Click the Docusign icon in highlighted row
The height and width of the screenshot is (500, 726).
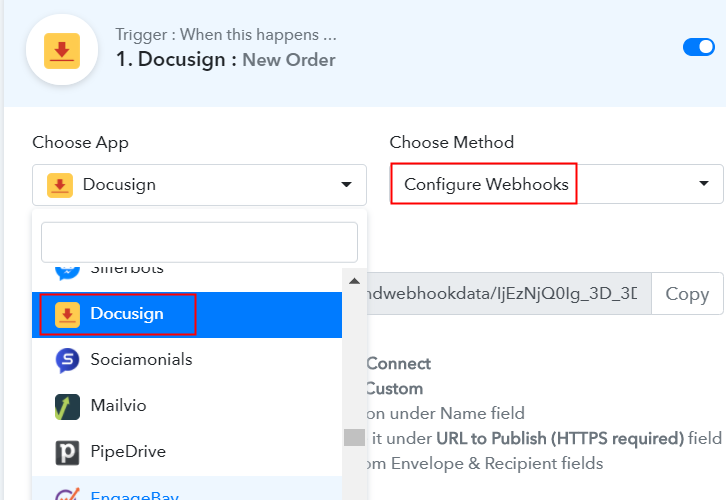click(67, 315)
